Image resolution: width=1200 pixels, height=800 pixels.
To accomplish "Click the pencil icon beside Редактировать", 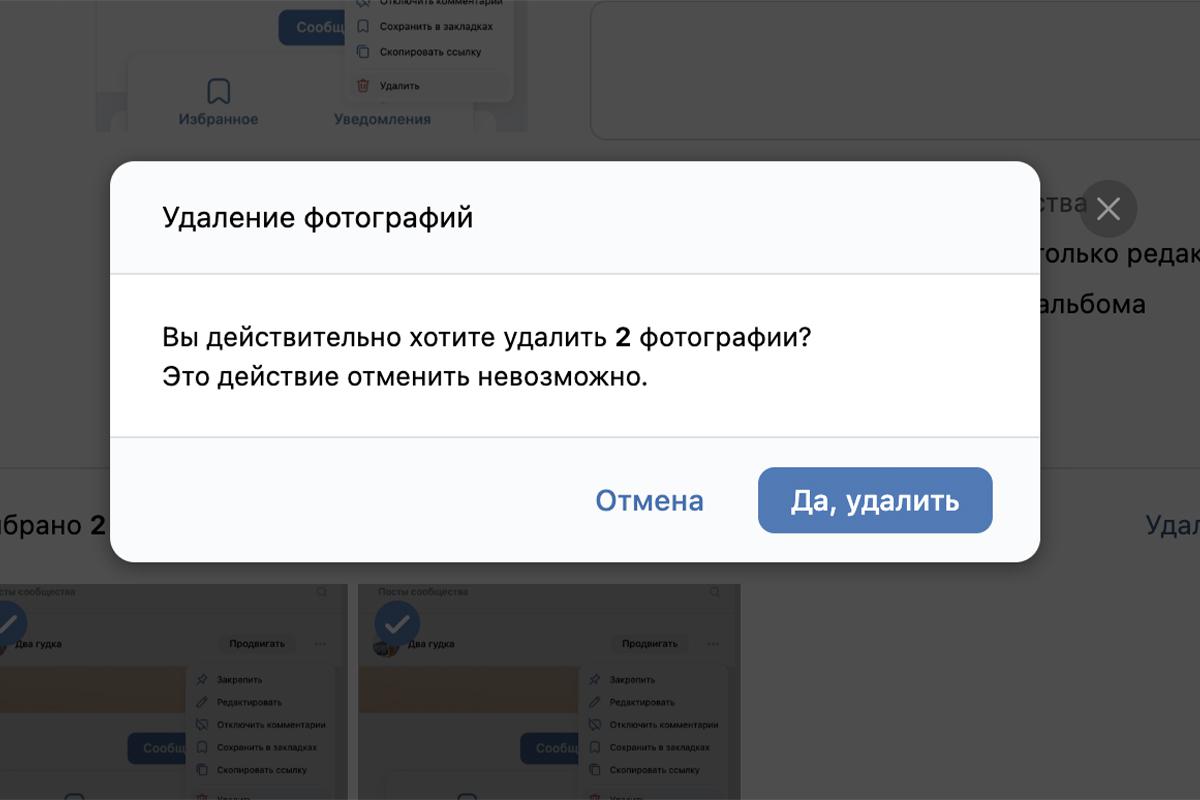I will [201, 701].
